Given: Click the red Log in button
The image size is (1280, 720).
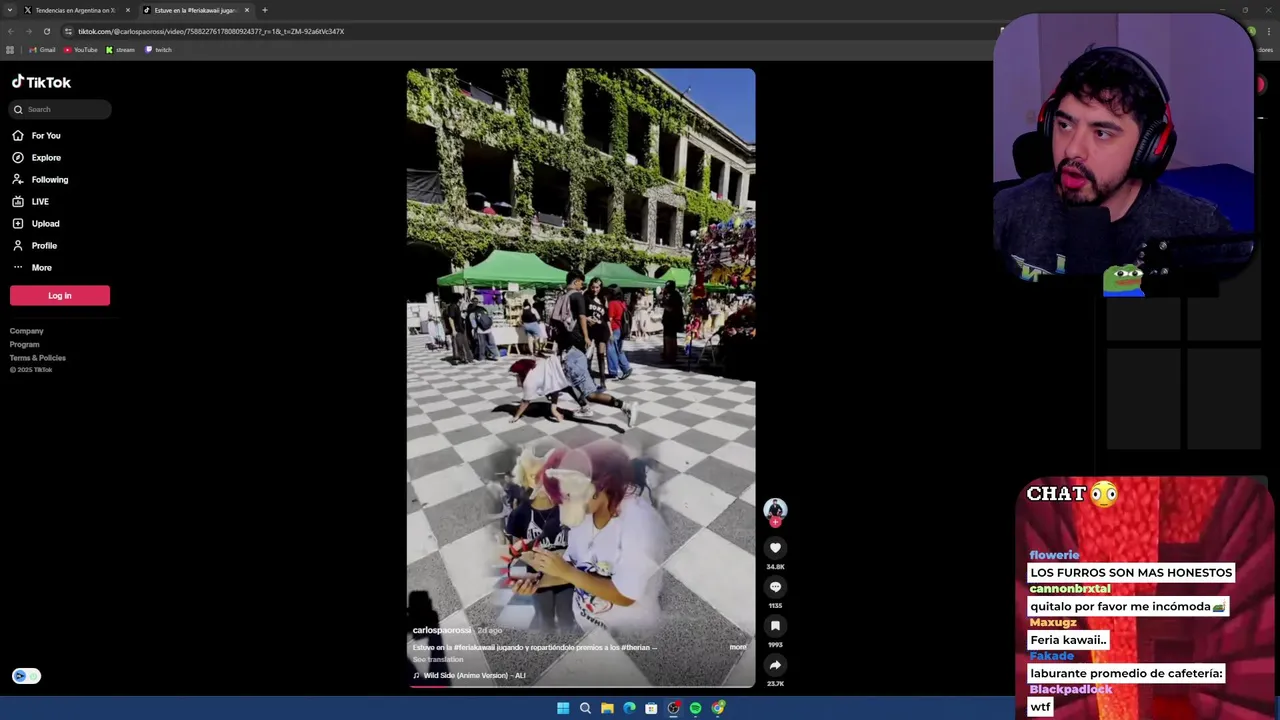Looking at the screenshot, I should coord(60,295).
